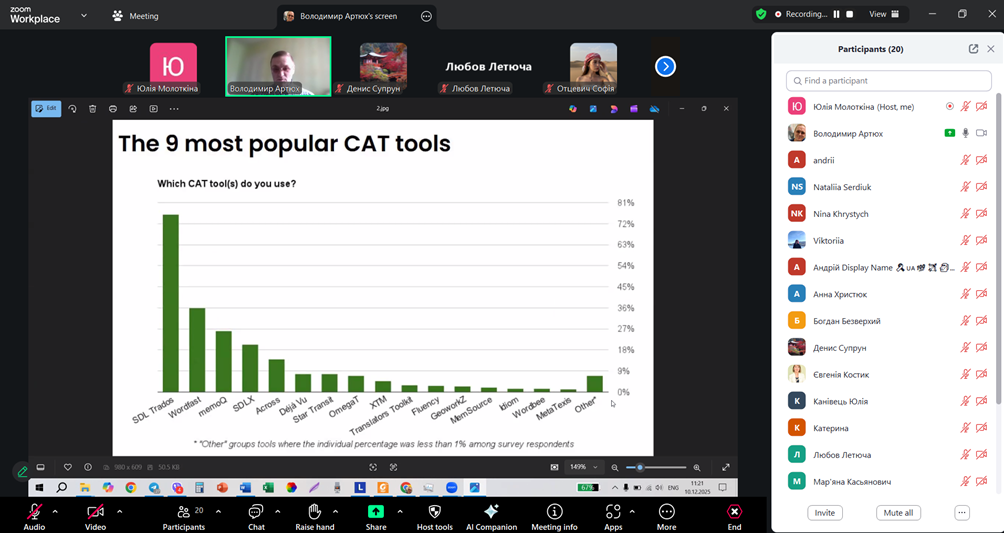Open the View dropdown at top right
The height and width of the screenshot is (533, 1004).
(883, 14)
